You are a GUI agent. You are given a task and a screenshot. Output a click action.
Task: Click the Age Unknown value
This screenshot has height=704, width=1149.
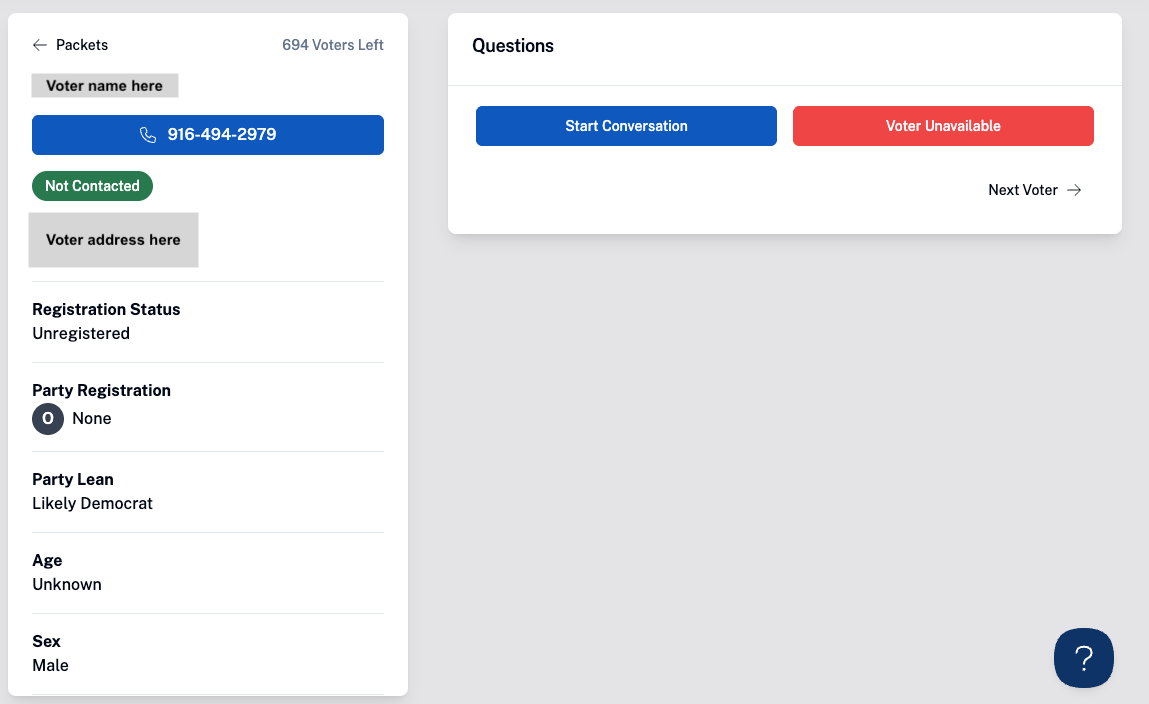(x=67, y=585)
